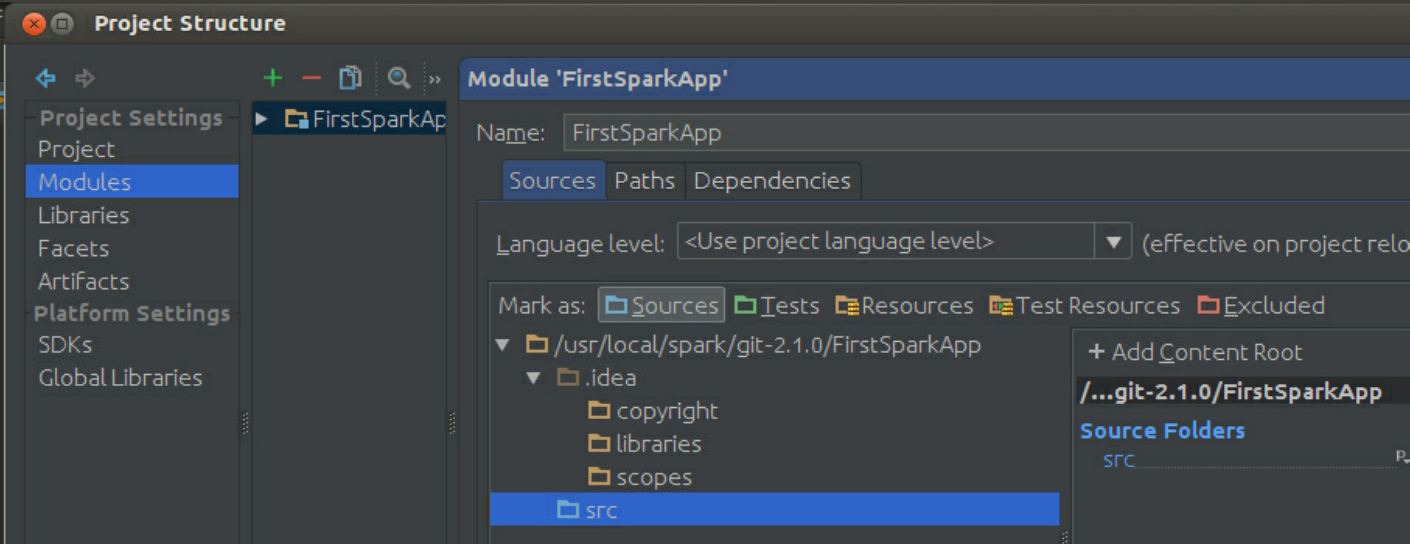Click Add Content Root button
Viewport: 1410px width, 544px height.
tap(1195, 352)
